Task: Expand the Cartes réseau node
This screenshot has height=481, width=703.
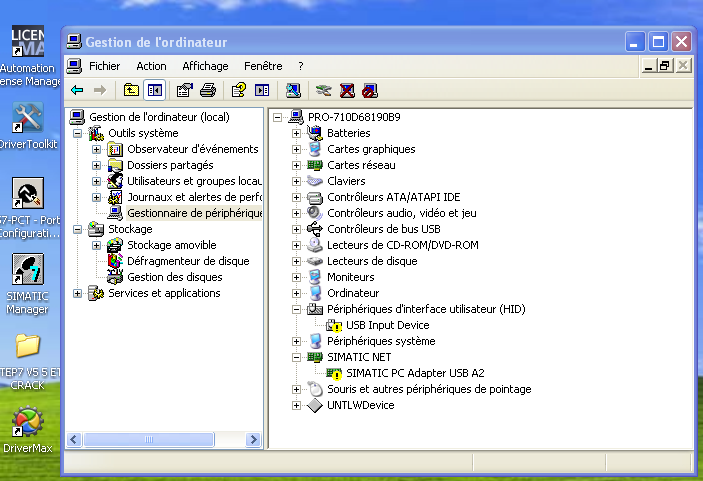Action: pos(296,165)
